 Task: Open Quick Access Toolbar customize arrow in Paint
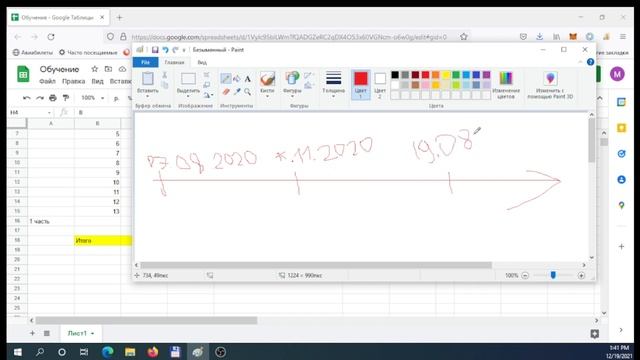[x=184, y=50]
